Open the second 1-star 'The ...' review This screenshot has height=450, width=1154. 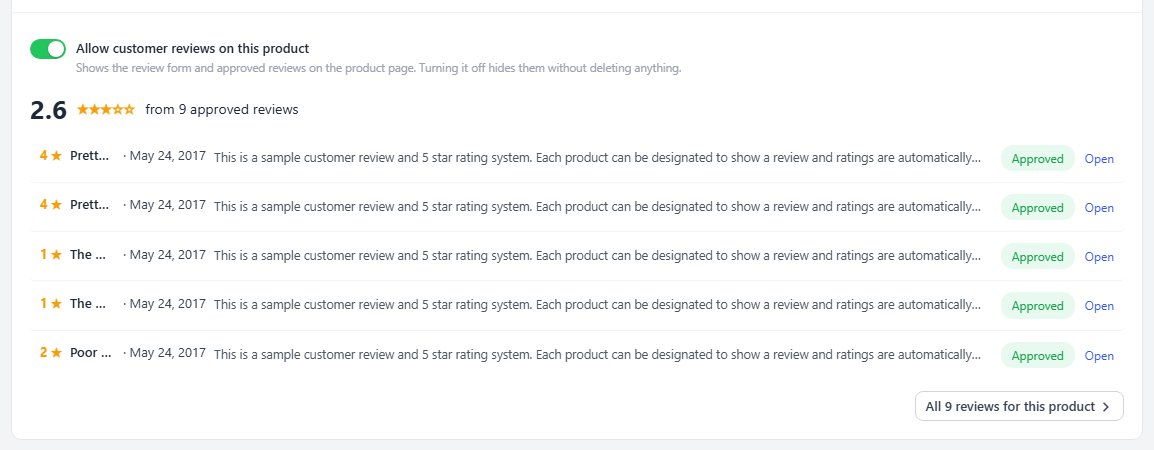tap(1099, 306)
